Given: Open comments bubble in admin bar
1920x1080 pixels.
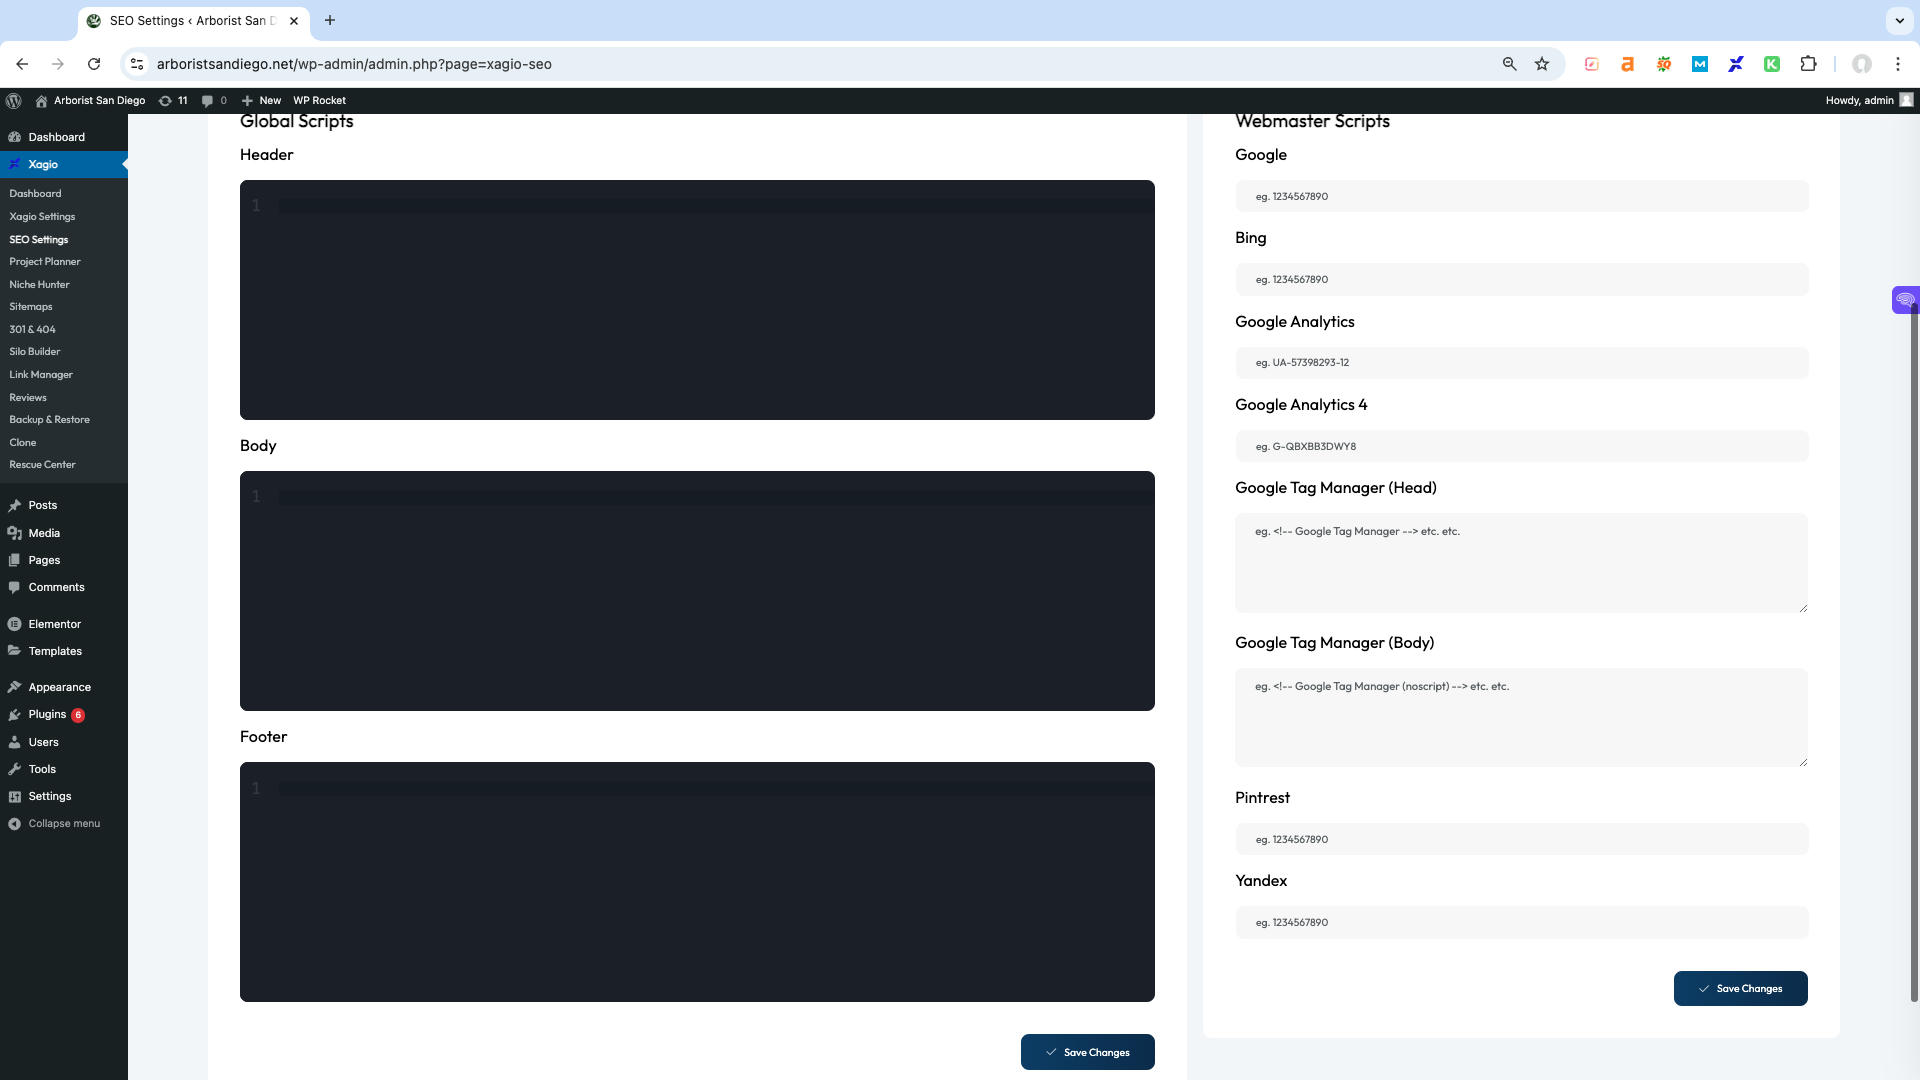Looking at the screenshot, I should [214, 100].
